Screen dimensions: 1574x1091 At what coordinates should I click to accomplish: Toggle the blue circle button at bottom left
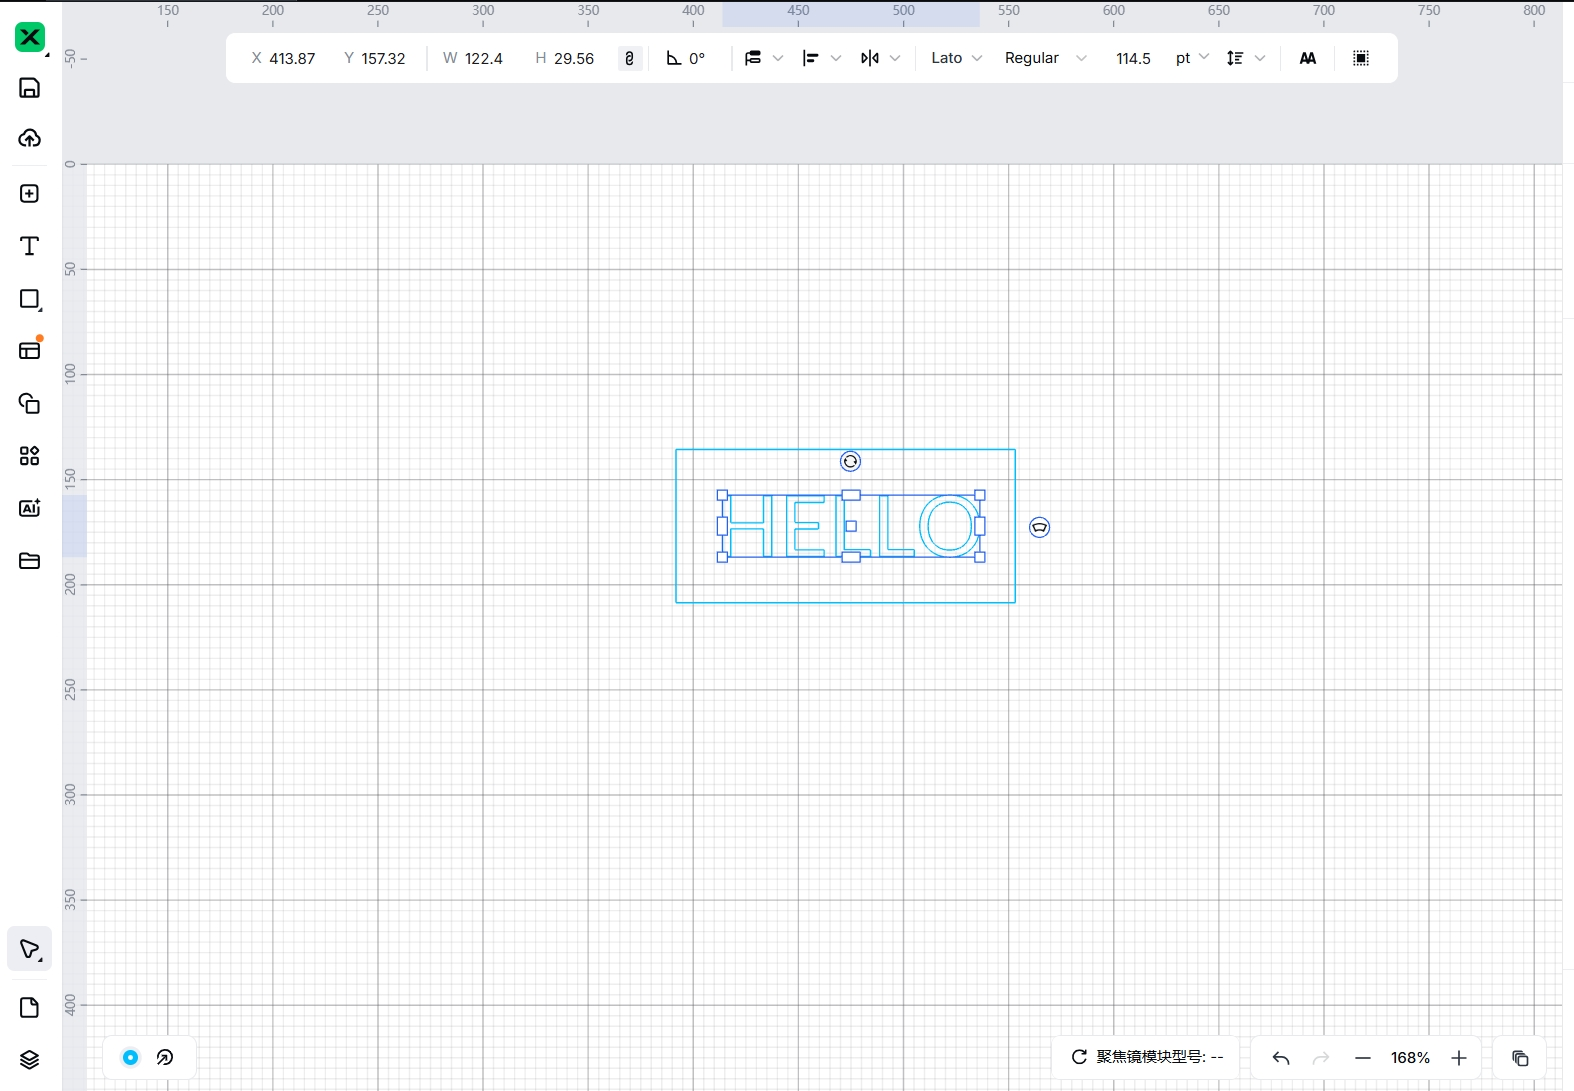[x=131, y=1057]
